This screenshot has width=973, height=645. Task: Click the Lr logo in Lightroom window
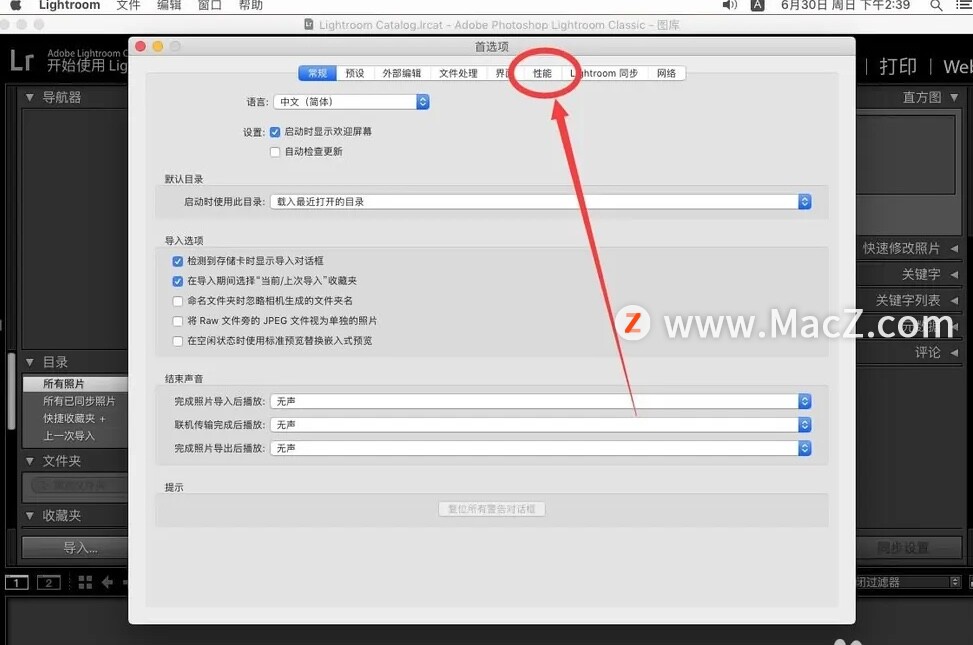coord(22,60)
